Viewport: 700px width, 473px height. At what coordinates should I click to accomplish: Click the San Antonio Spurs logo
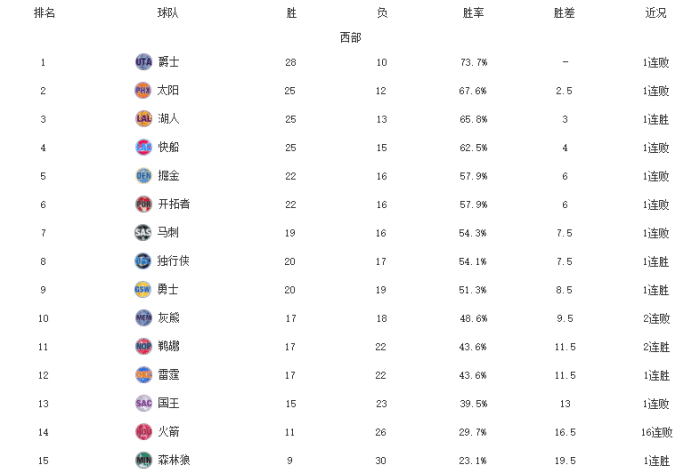click(x=144, y=233)
